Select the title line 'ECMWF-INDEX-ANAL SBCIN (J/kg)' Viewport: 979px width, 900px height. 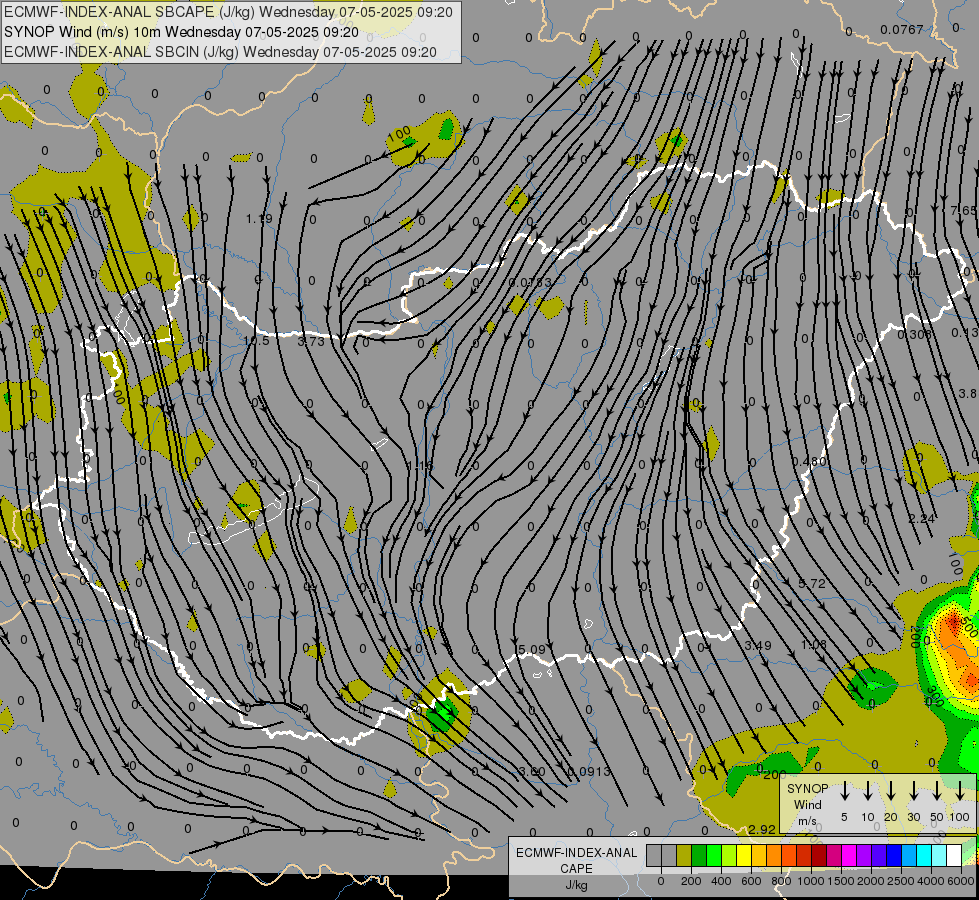(220, 52)
